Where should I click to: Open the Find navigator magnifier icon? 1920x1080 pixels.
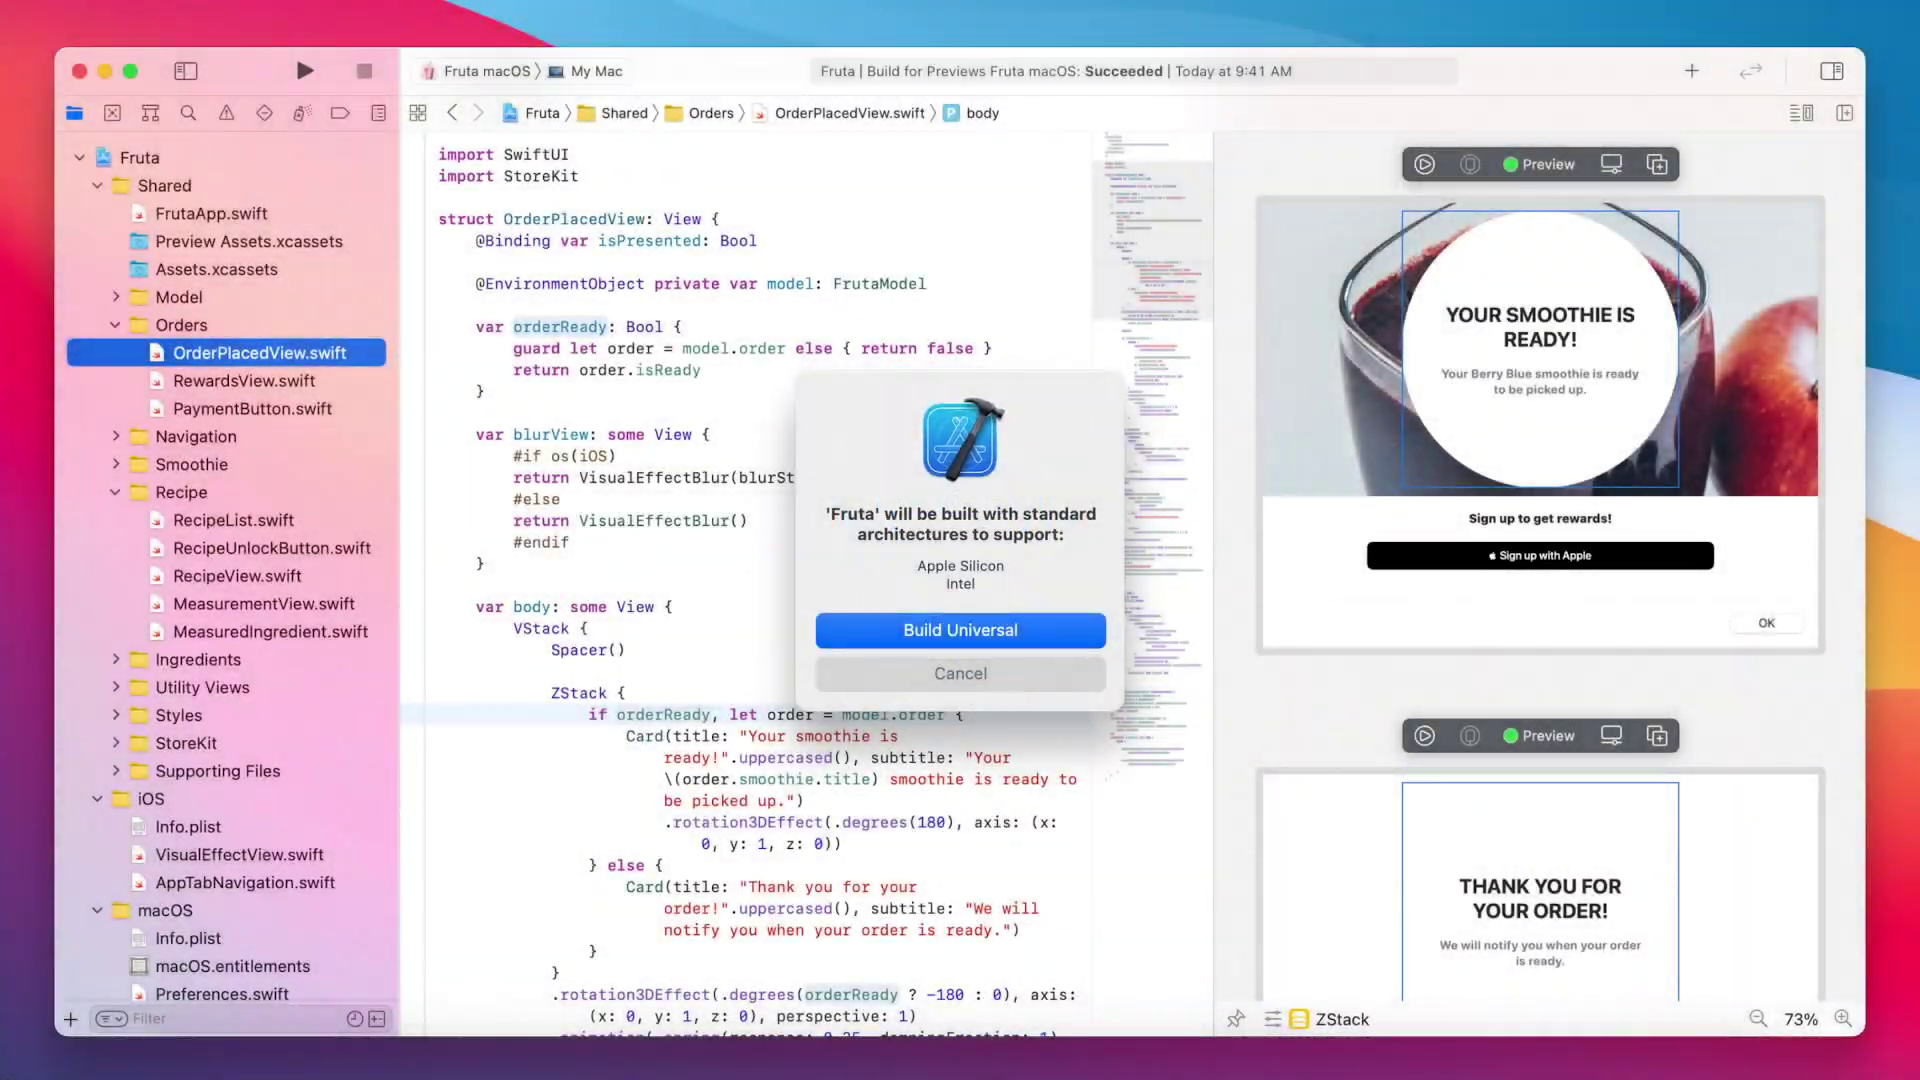(x=188, y=113)
